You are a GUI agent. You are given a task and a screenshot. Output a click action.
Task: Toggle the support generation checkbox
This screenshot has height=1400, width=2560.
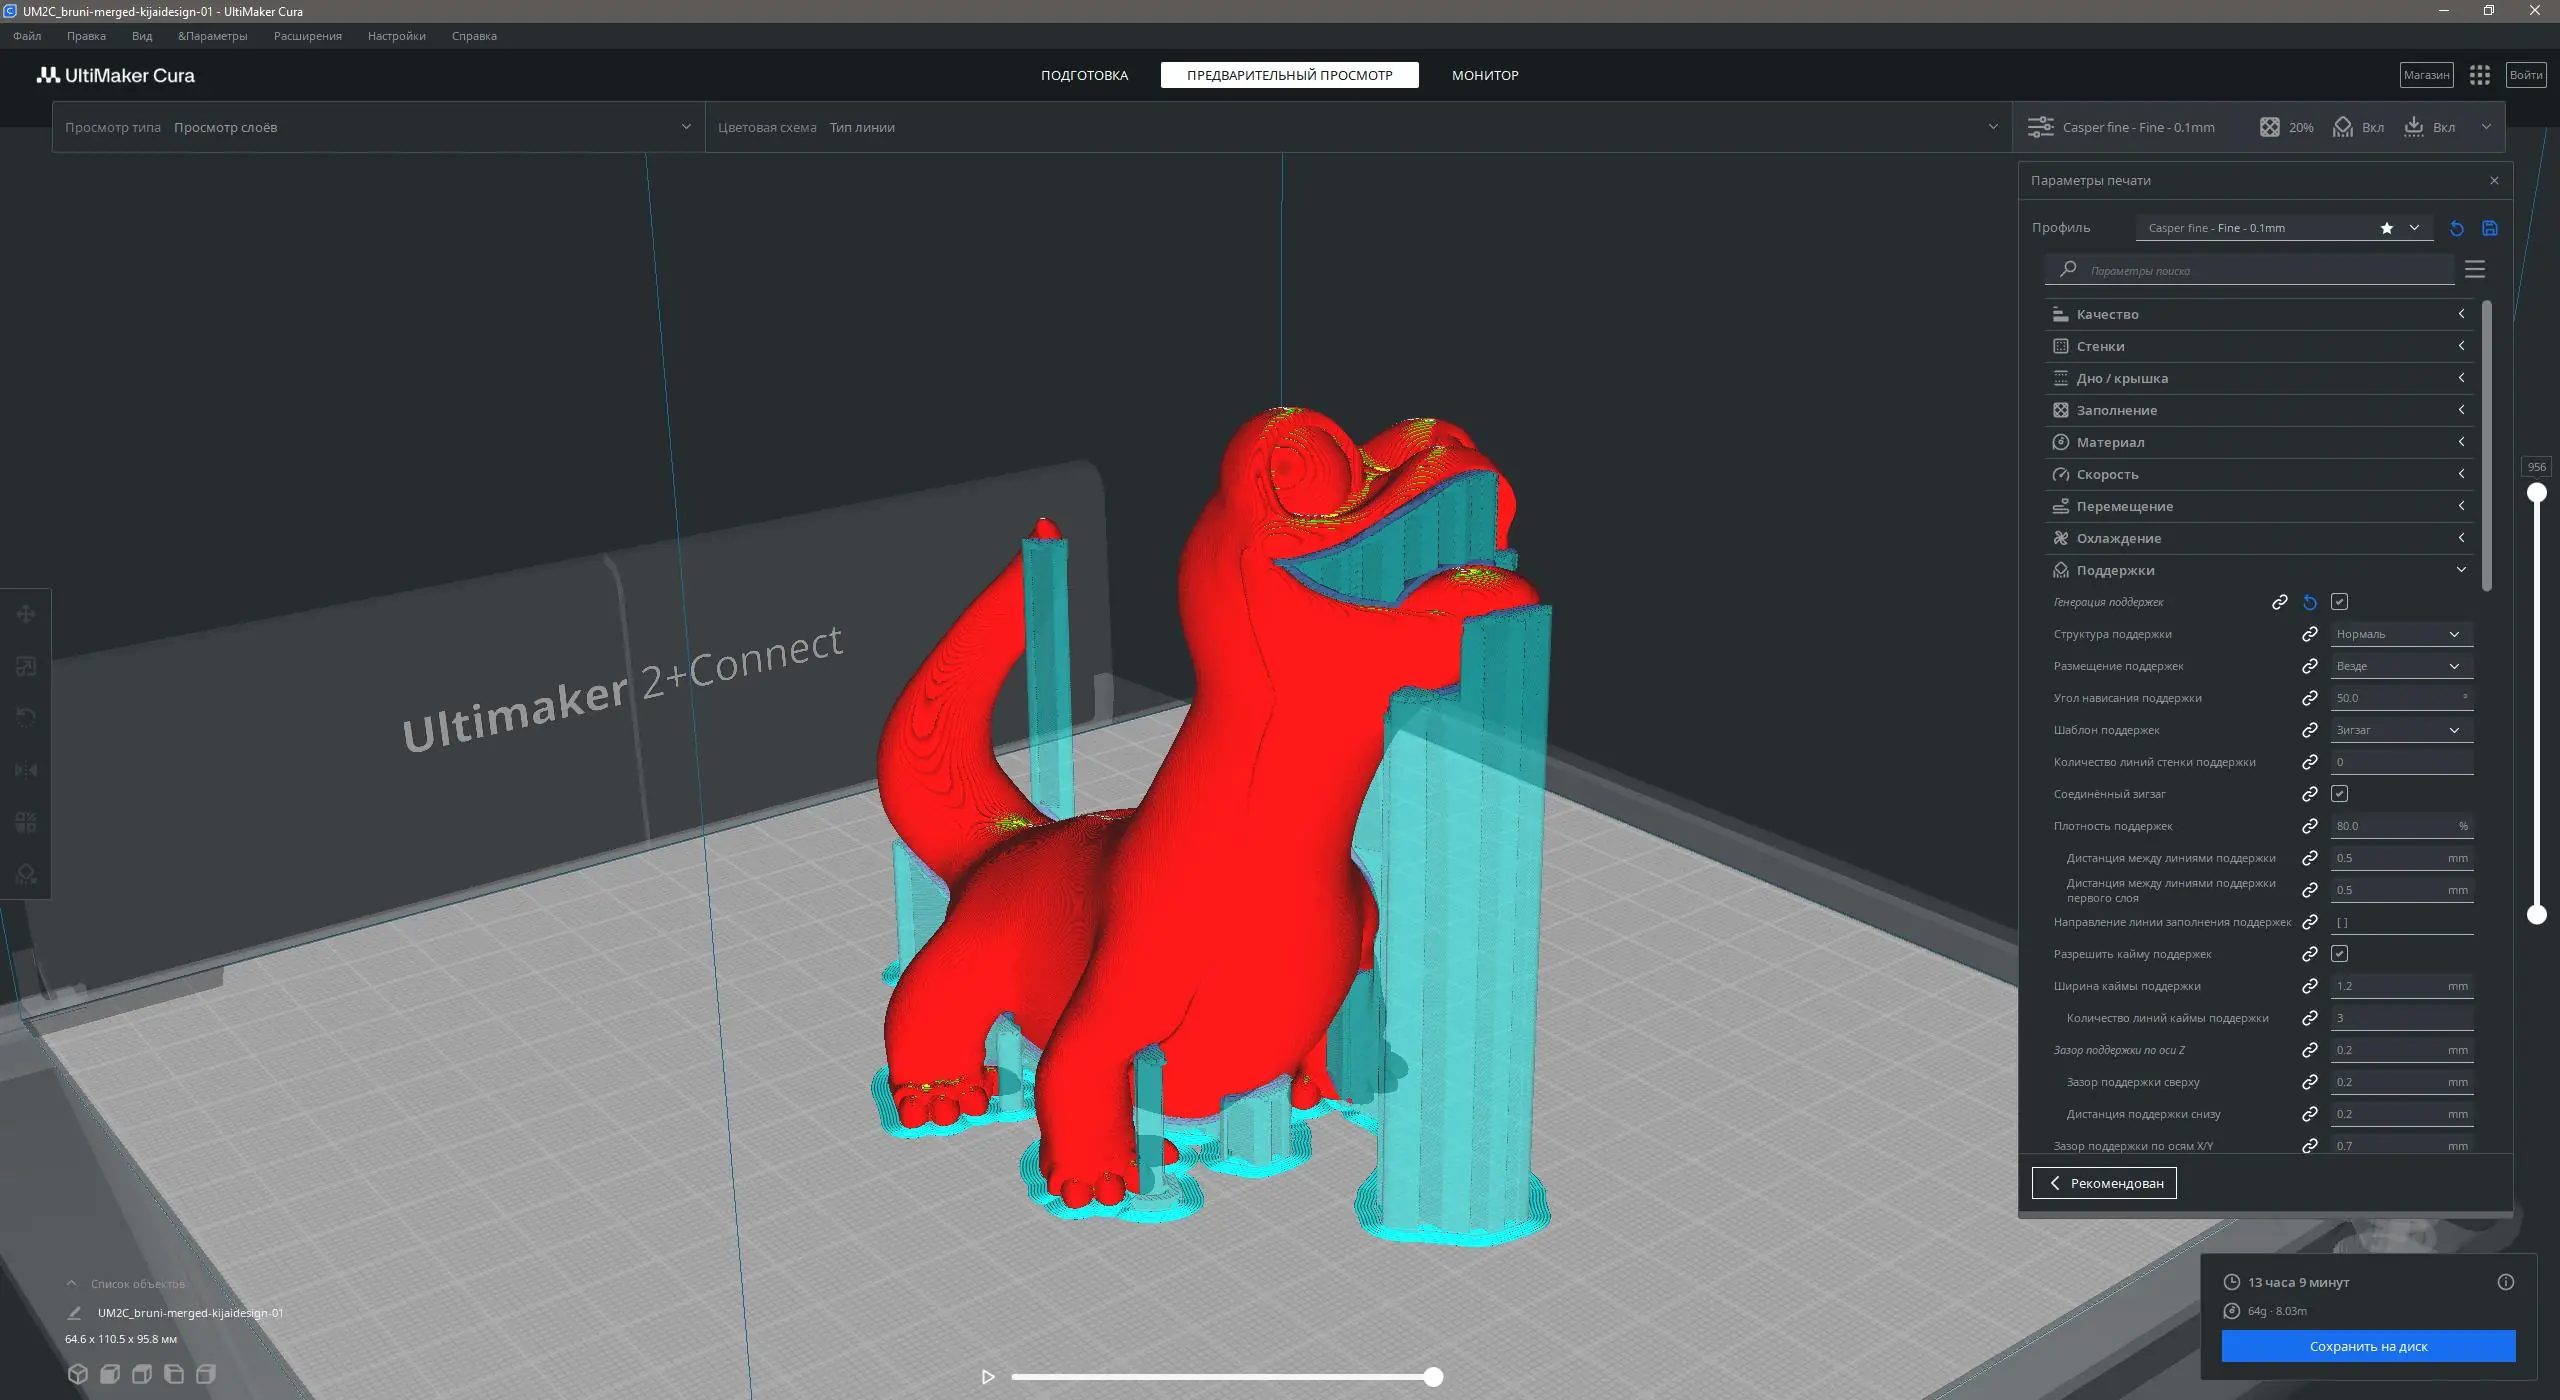tap(2339, 602)
